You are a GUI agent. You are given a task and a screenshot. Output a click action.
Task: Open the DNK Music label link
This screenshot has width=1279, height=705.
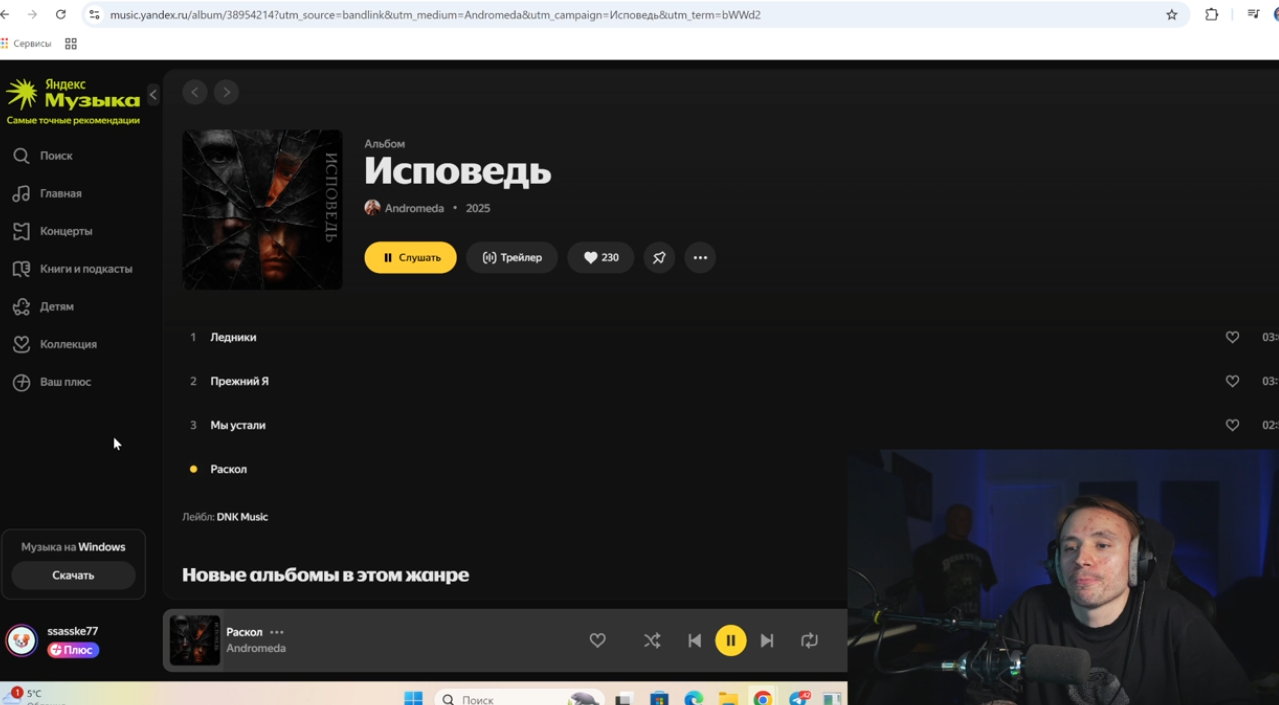(242, 517)
